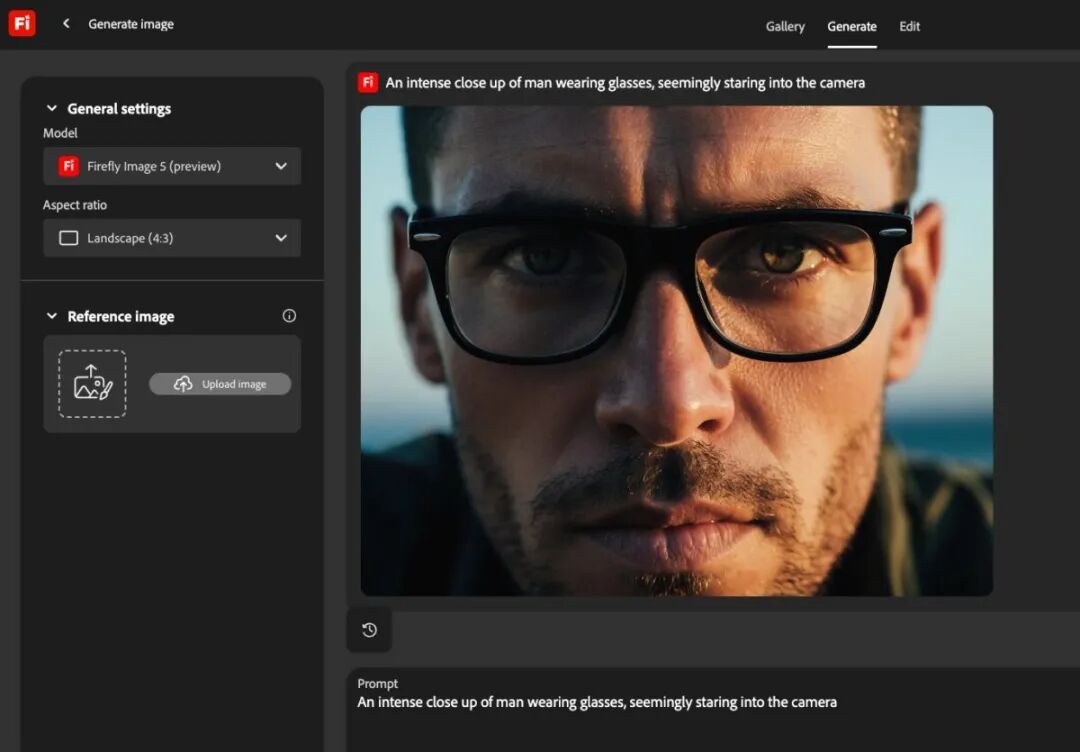Click the Generate image title link

(x=131, y=23)
